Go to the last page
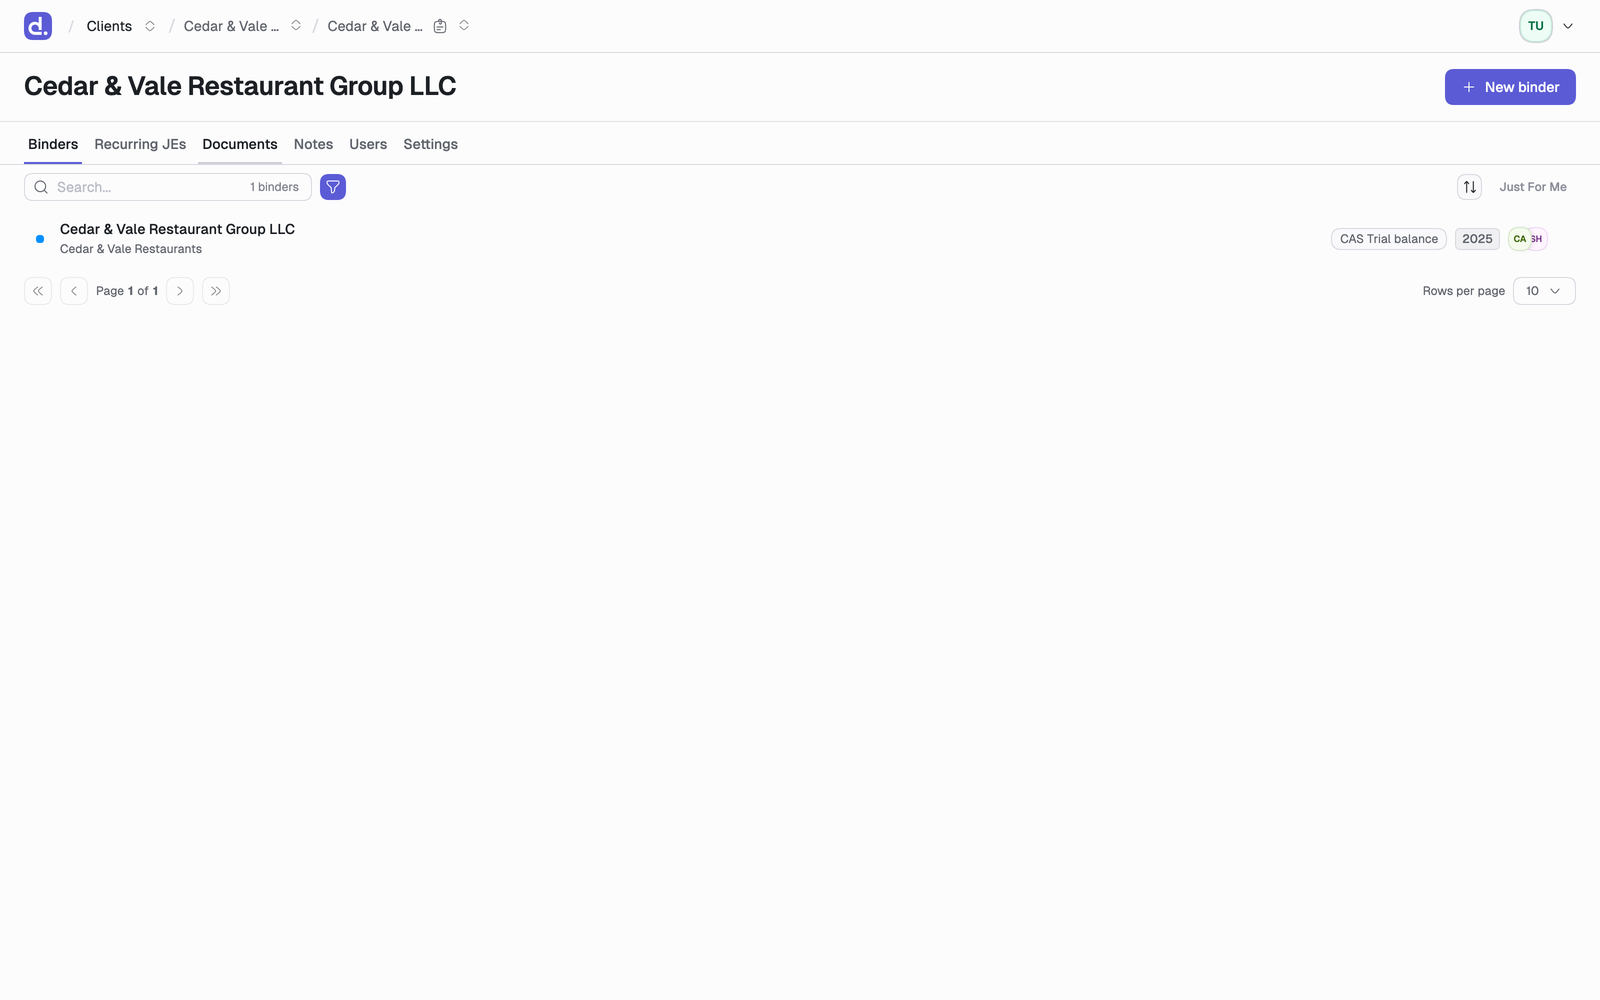Viewport: 1600px width, 1000px height. (216, 291)
